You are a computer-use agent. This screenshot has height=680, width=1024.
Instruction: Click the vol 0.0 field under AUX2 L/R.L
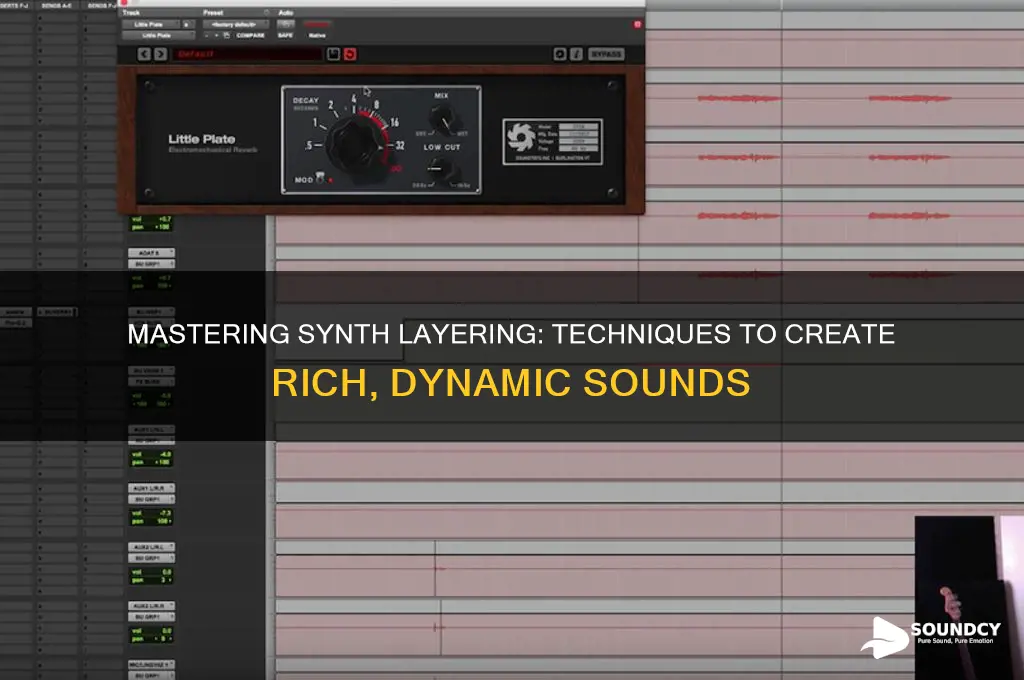point(151,572)
